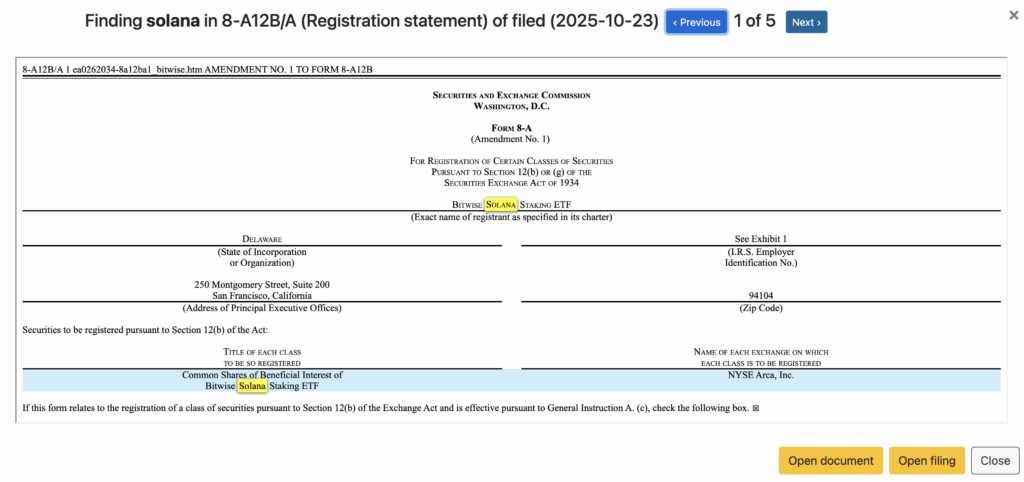Click the 250 Montgomery Street address line
This screenshot has height=482, width=1024.
(x=262, y=284)
